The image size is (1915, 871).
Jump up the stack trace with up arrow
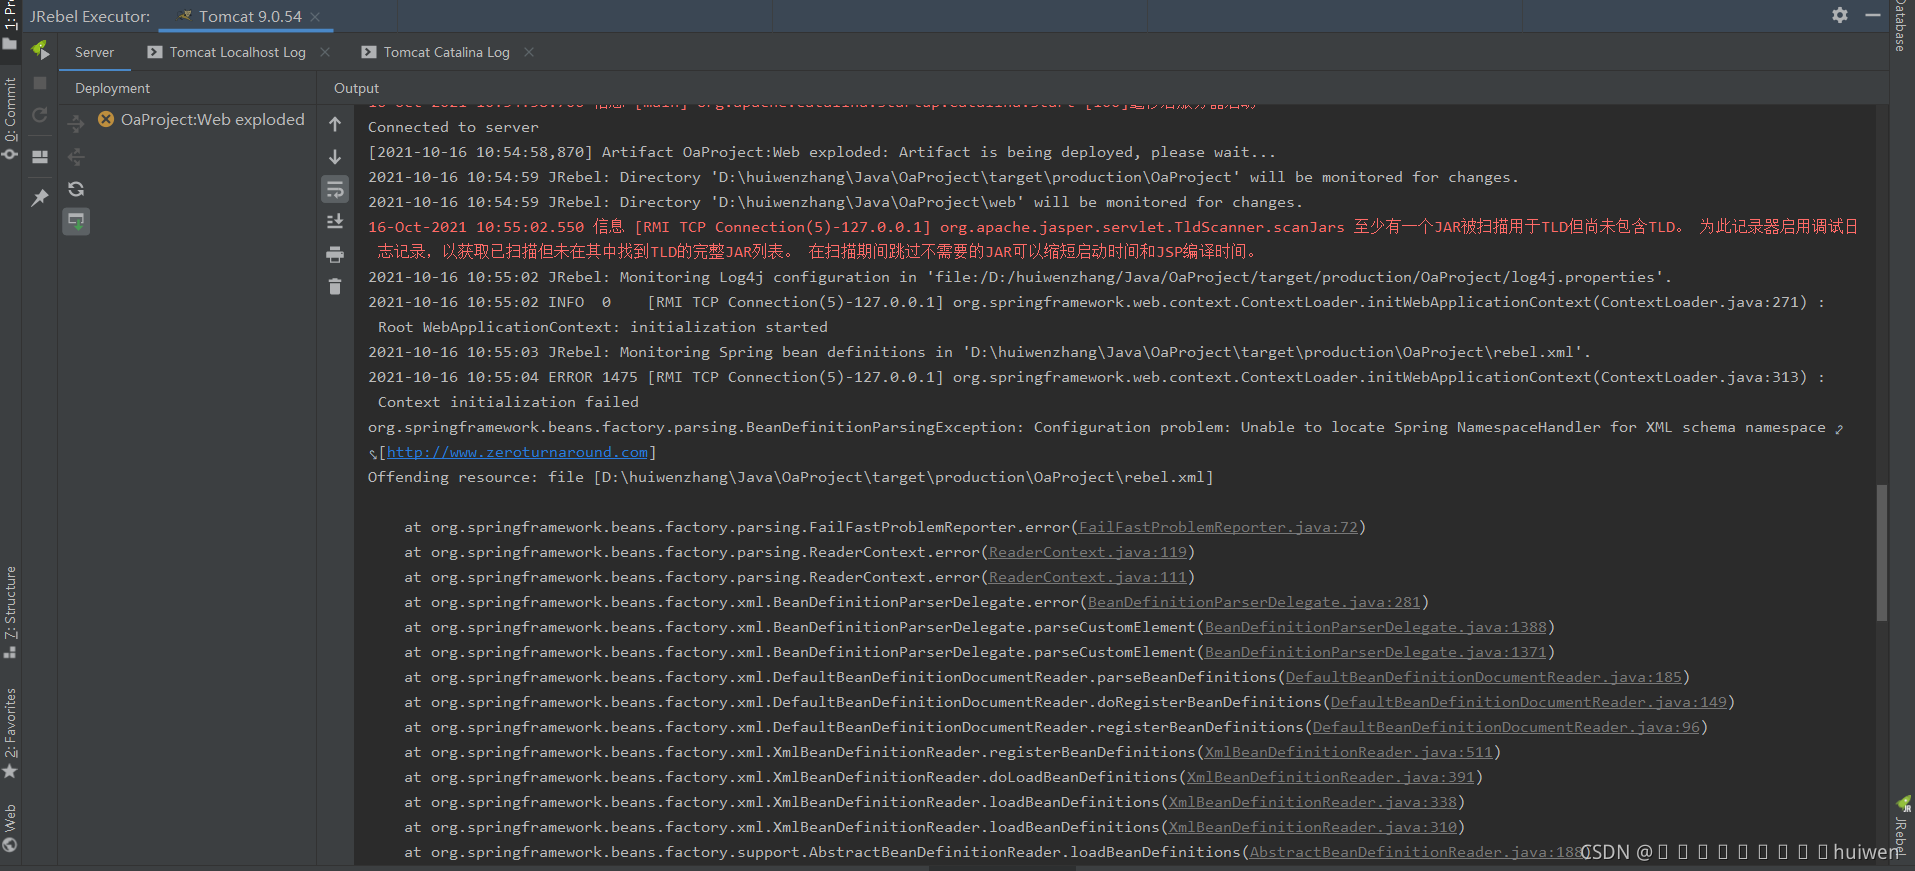(x=335, y=124)
